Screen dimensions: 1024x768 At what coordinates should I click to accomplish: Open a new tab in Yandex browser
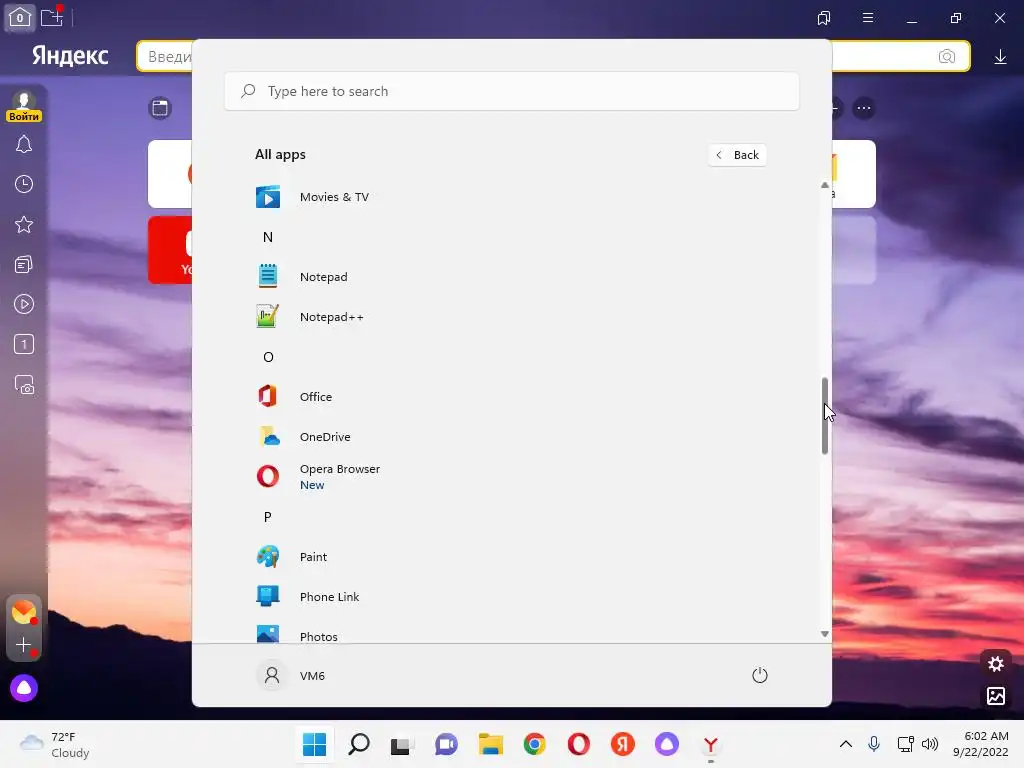pos(52,18)
